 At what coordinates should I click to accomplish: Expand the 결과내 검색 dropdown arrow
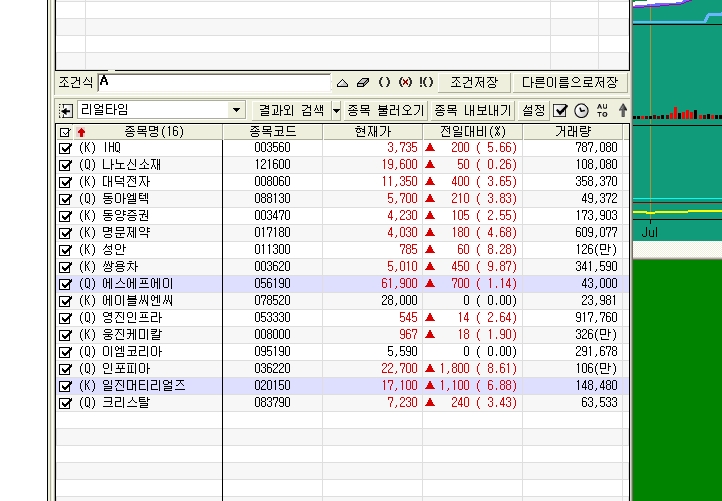point(336,110)
